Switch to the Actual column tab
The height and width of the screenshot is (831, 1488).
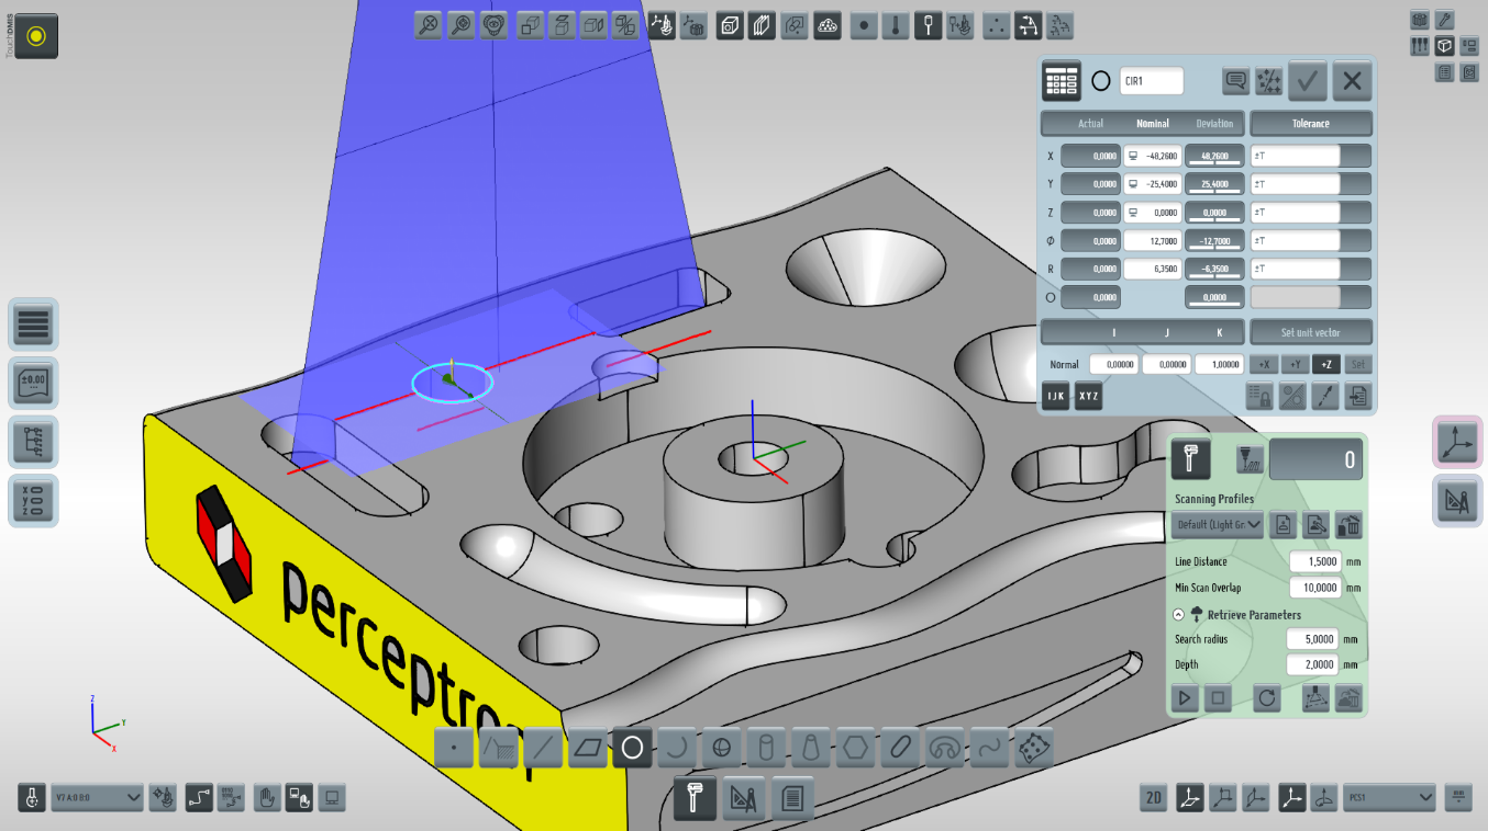[x=1090, y=124]
